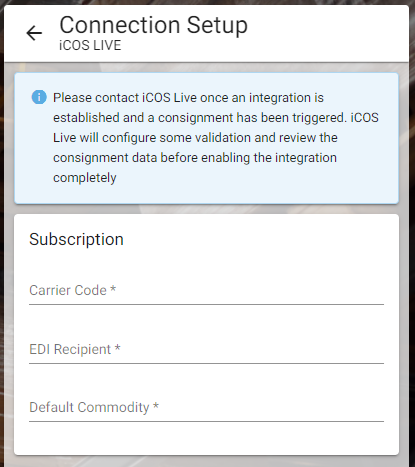415x467 pixels.
Task: Click the Default Commodity label text
Action: point(89,407)
